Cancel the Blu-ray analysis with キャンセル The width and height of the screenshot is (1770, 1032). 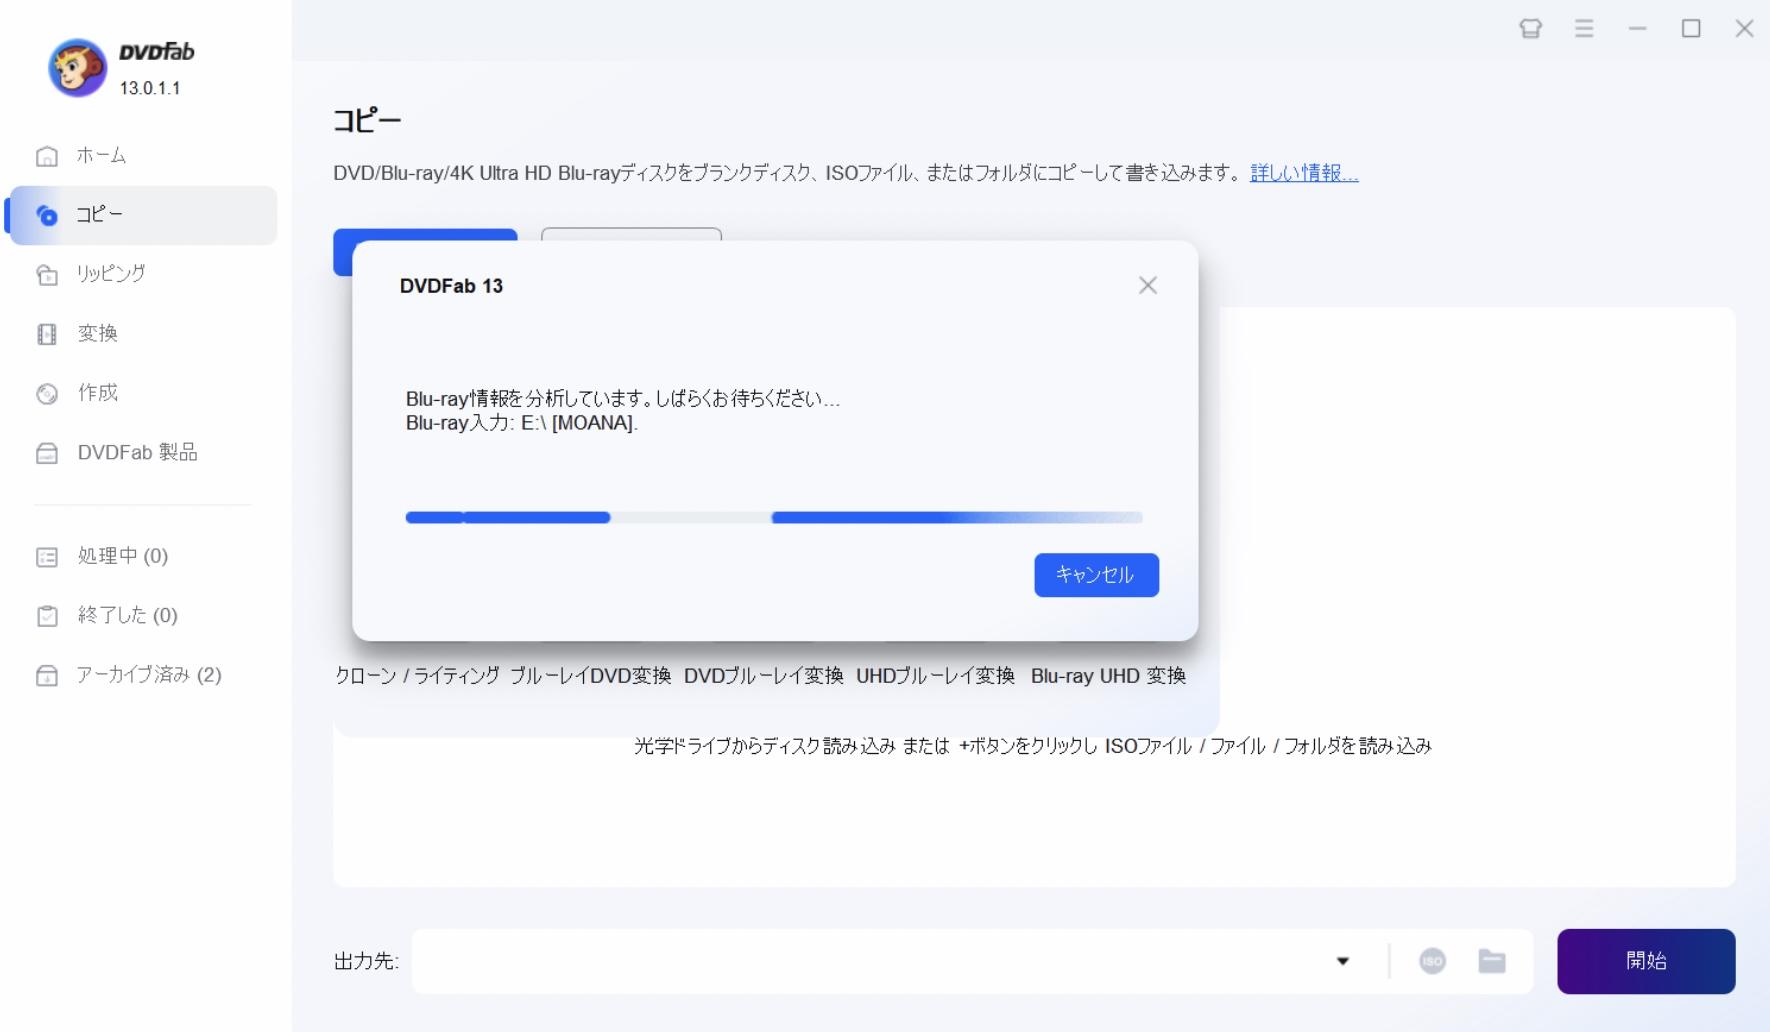[x=1096, y=575]
